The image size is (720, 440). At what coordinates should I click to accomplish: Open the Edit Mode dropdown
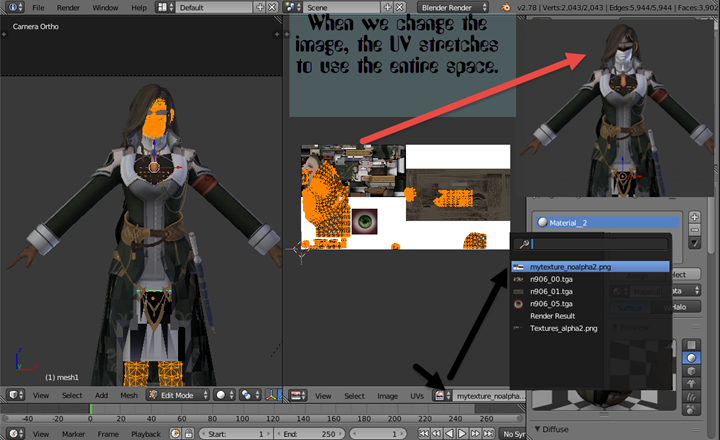178,395
